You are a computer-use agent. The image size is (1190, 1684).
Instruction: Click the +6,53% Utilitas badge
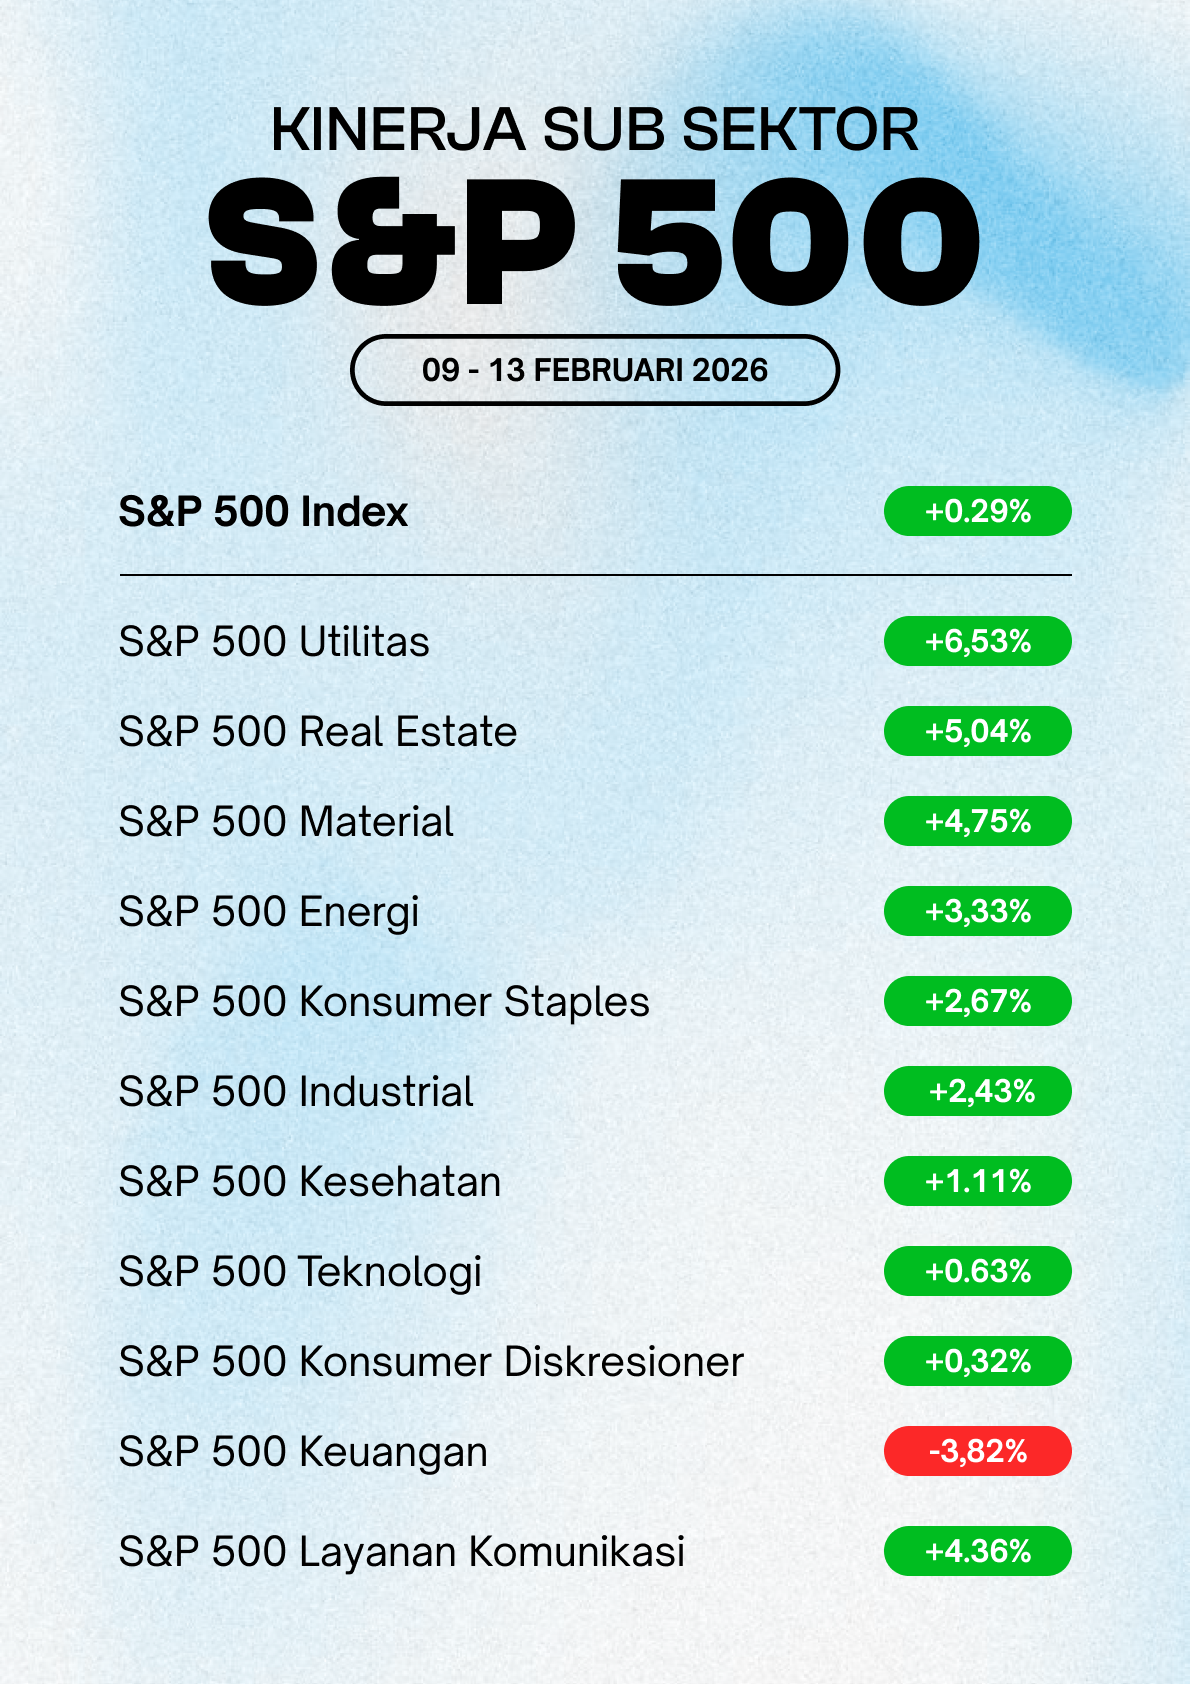pos(977,642)
